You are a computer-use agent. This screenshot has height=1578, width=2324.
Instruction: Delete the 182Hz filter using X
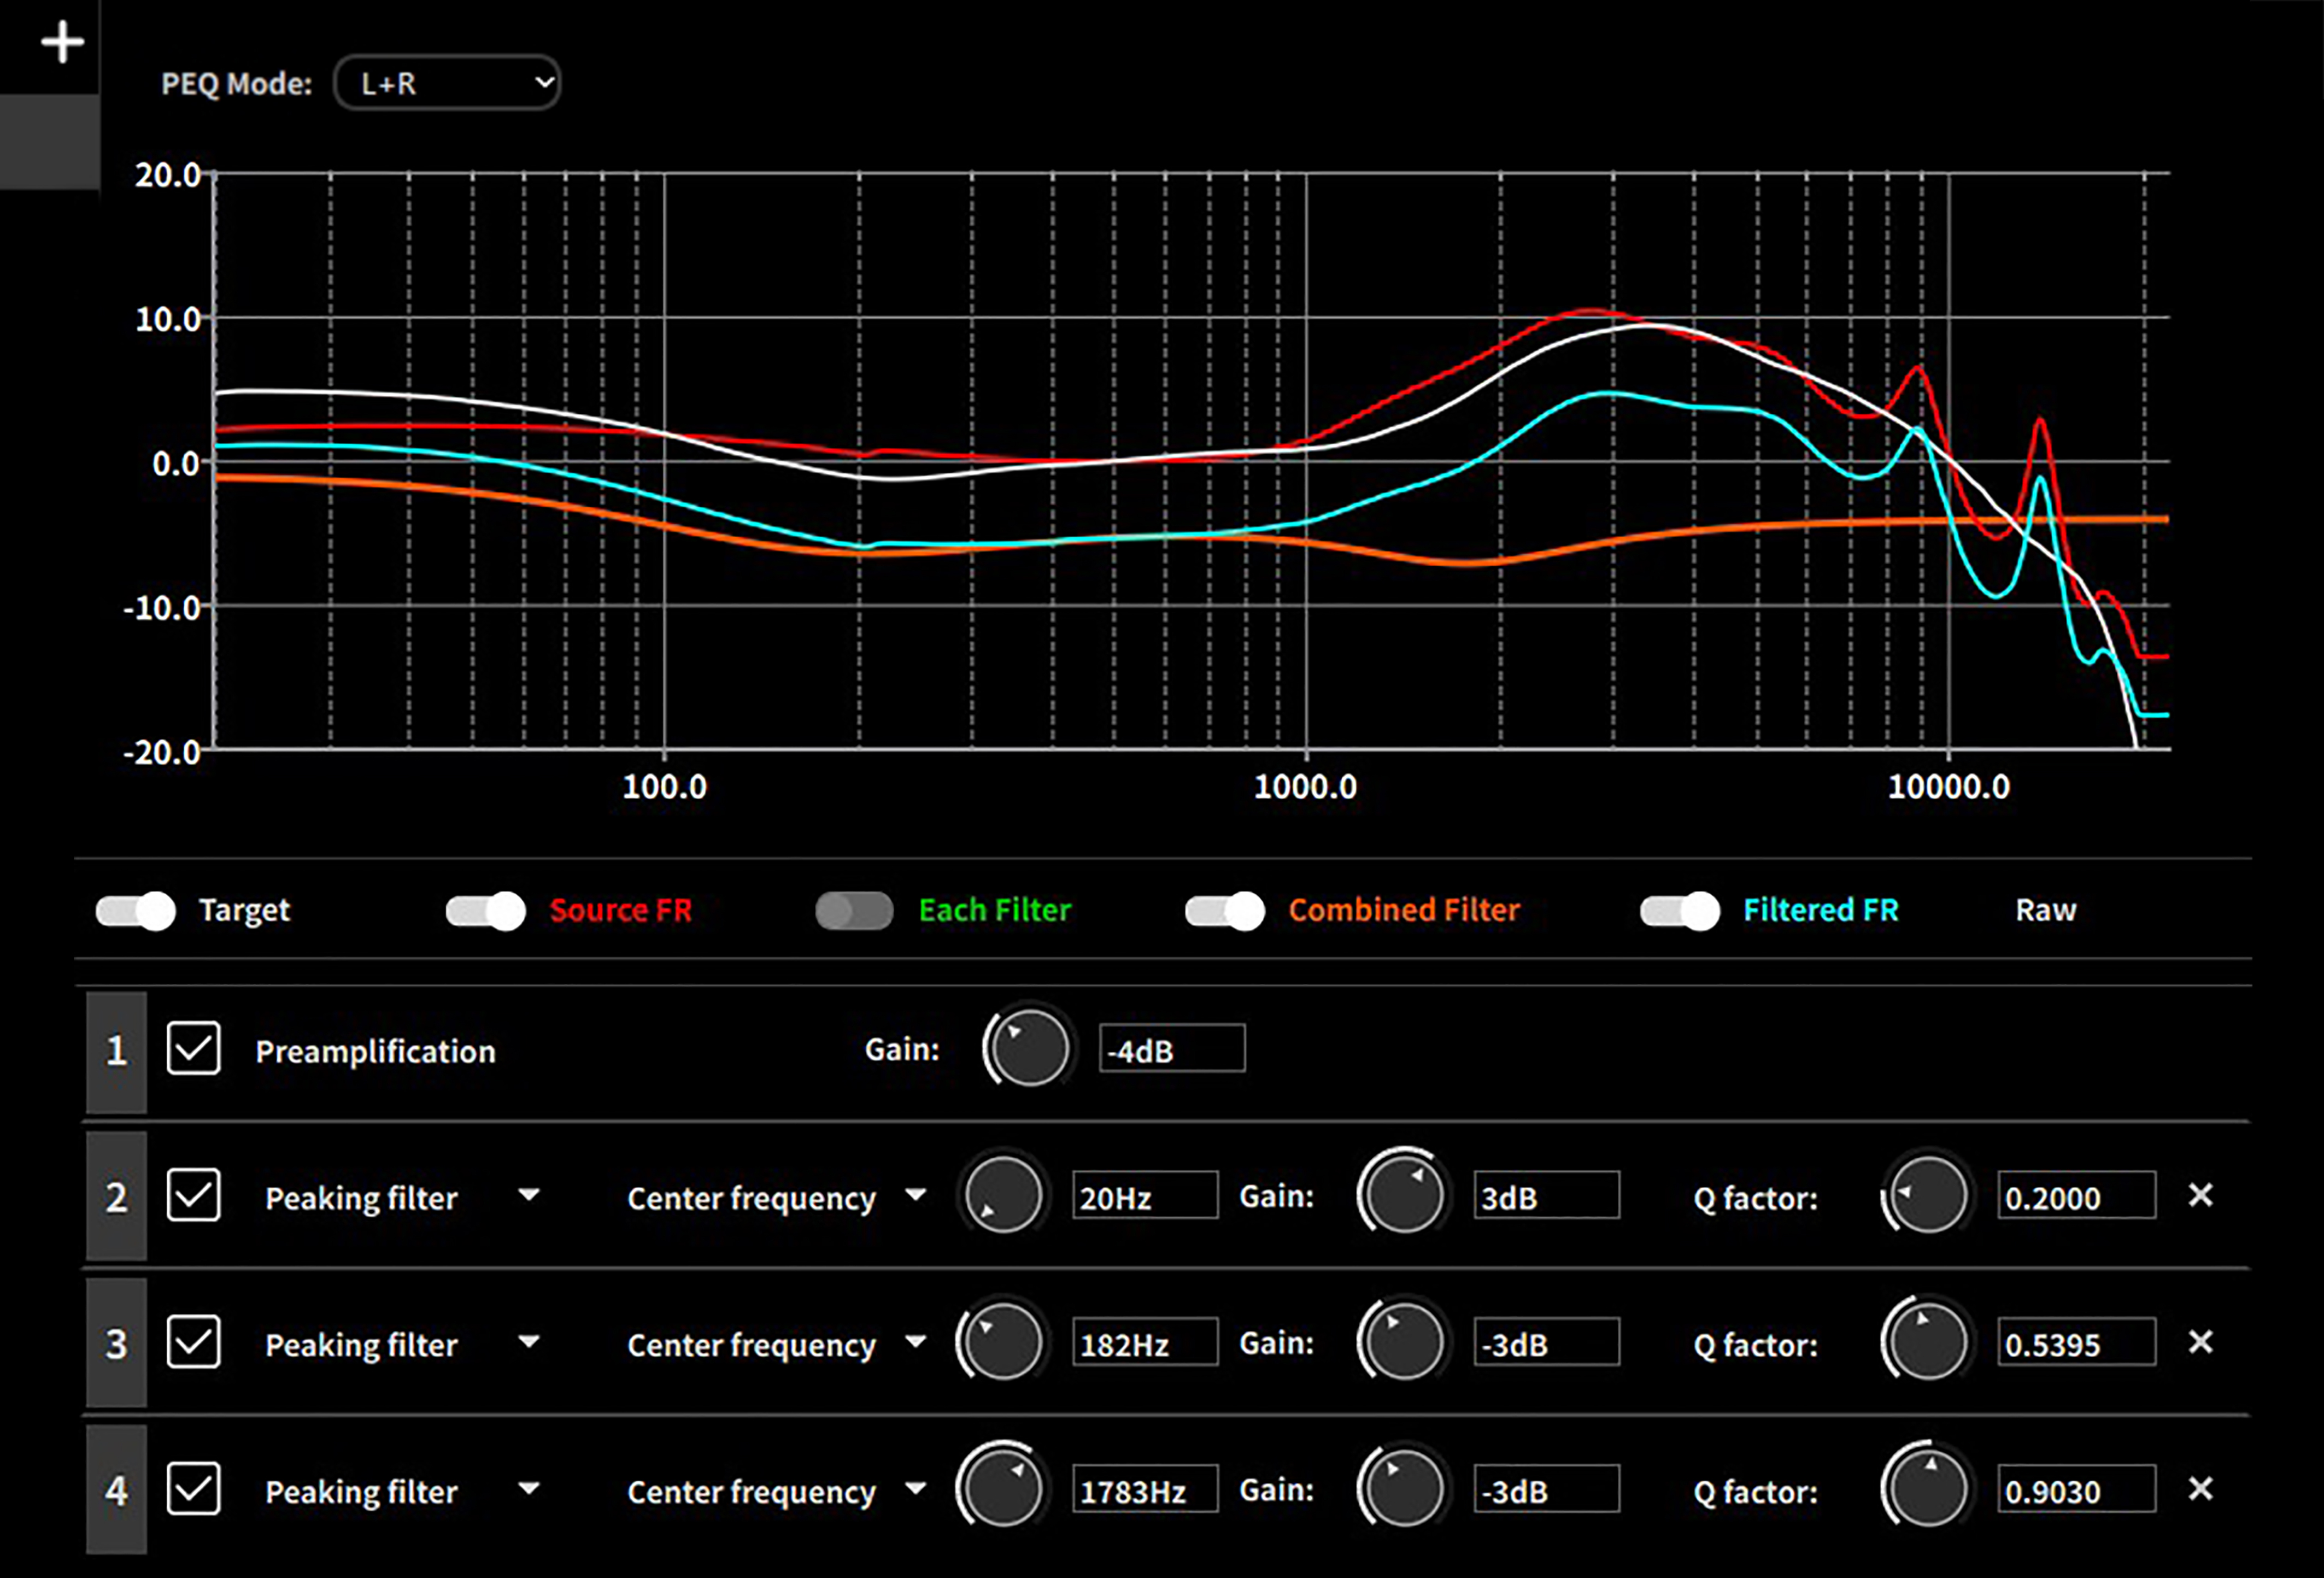tap(2200, 1342)
